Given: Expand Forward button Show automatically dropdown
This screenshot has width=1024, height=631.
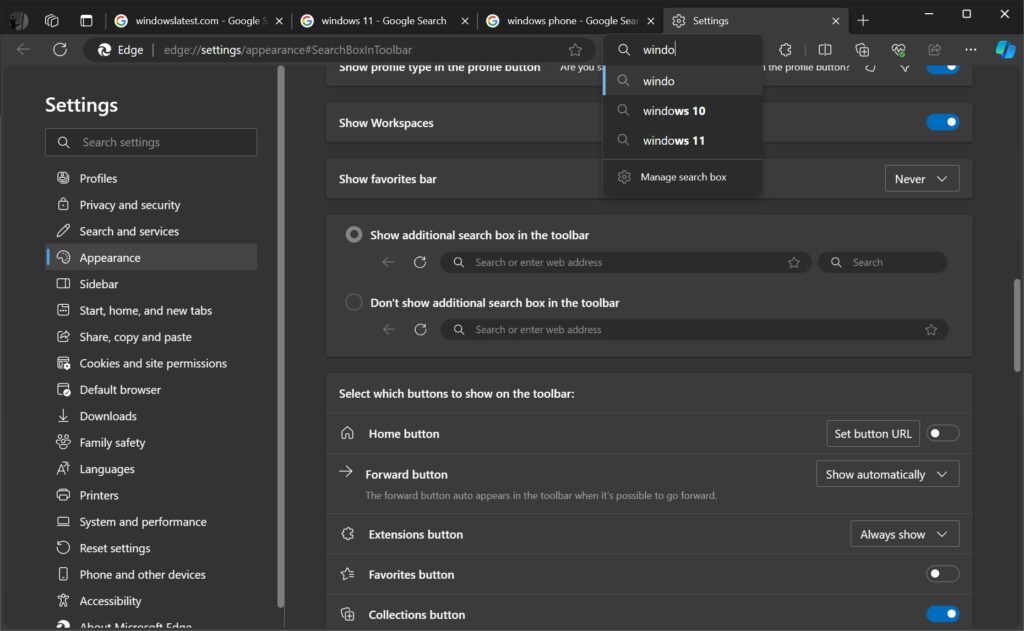Looking at the screenshot, I should pos(887,474).
